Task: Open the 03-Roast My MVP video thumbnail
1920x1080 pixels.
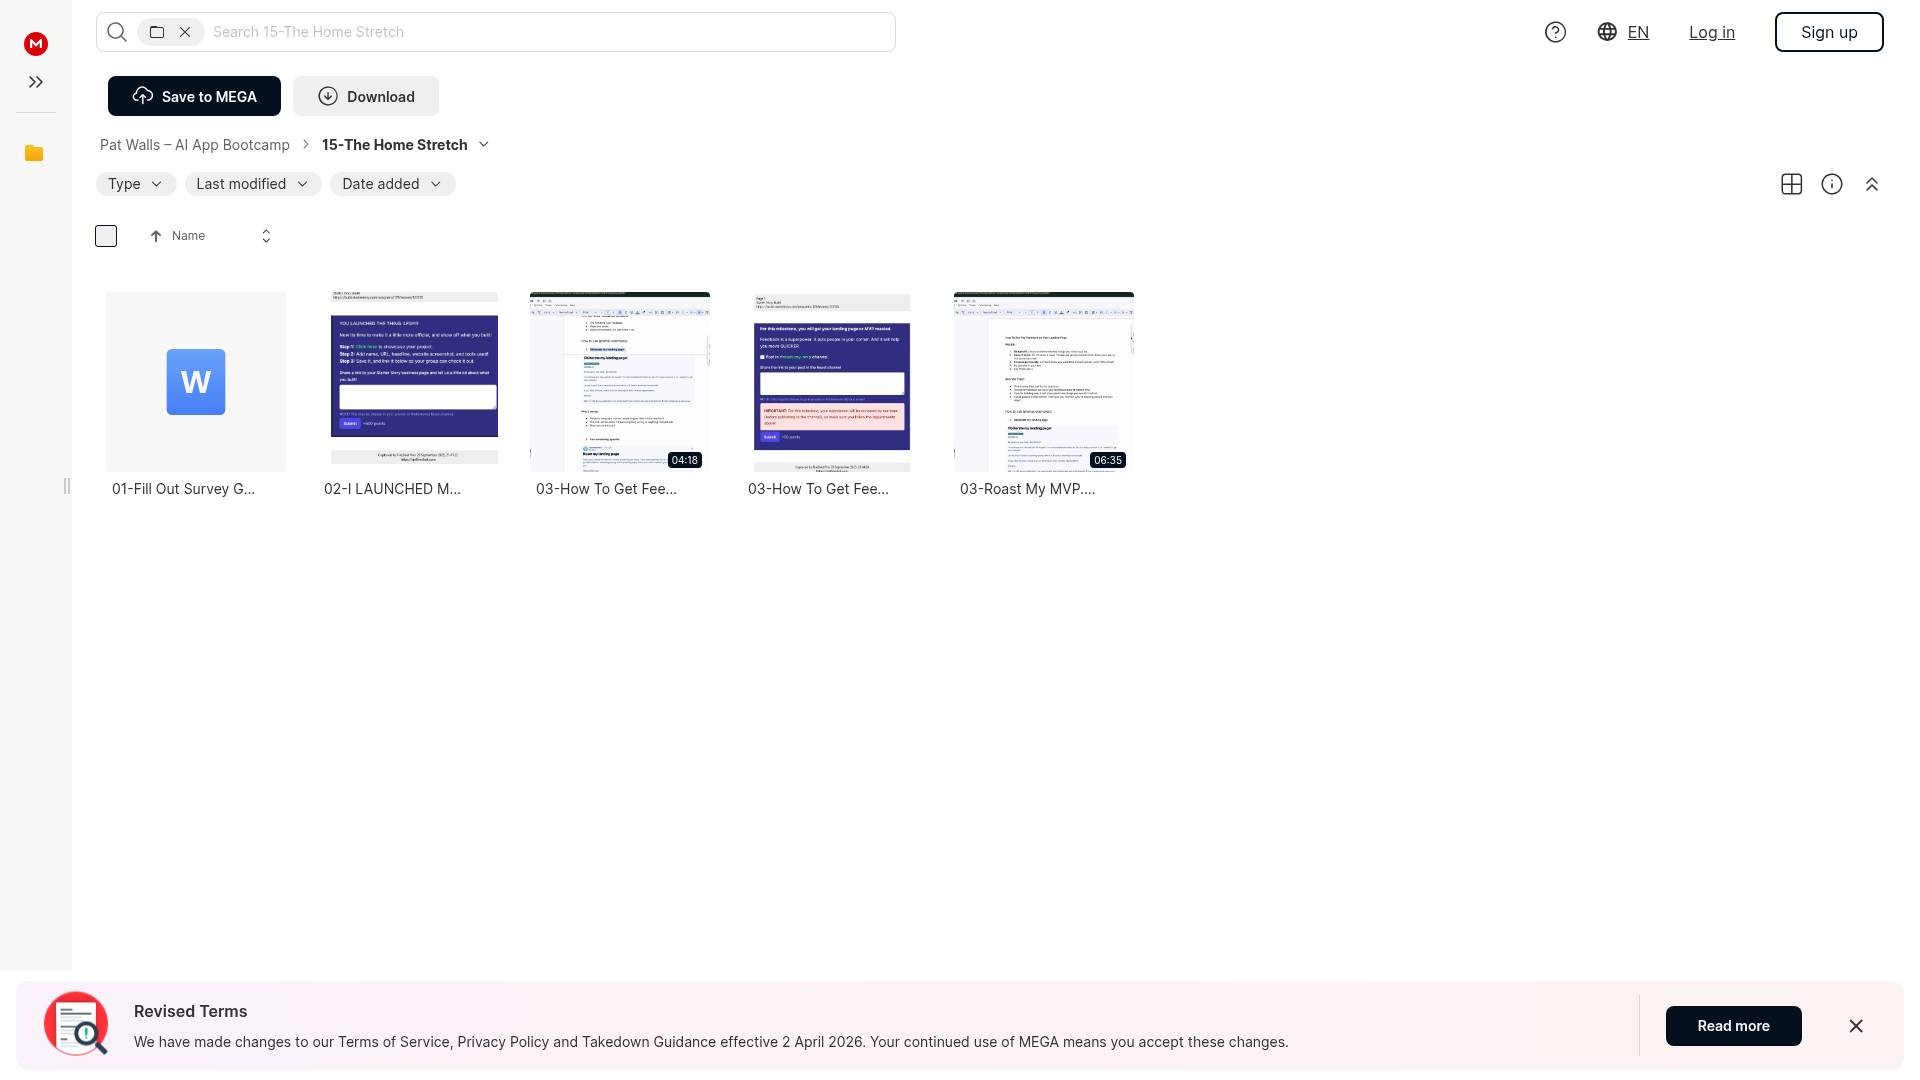Action: coord(1043,382)
